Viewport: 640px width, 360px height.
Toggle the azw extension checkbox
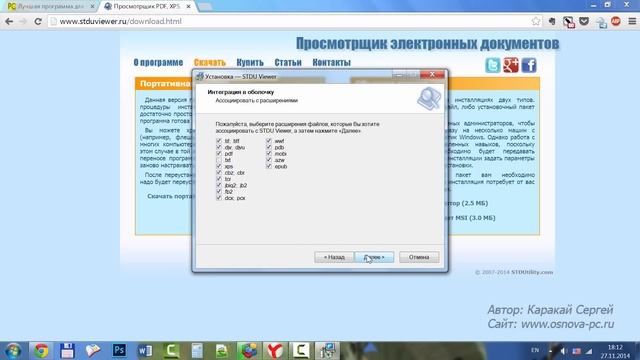click(269, 160)
